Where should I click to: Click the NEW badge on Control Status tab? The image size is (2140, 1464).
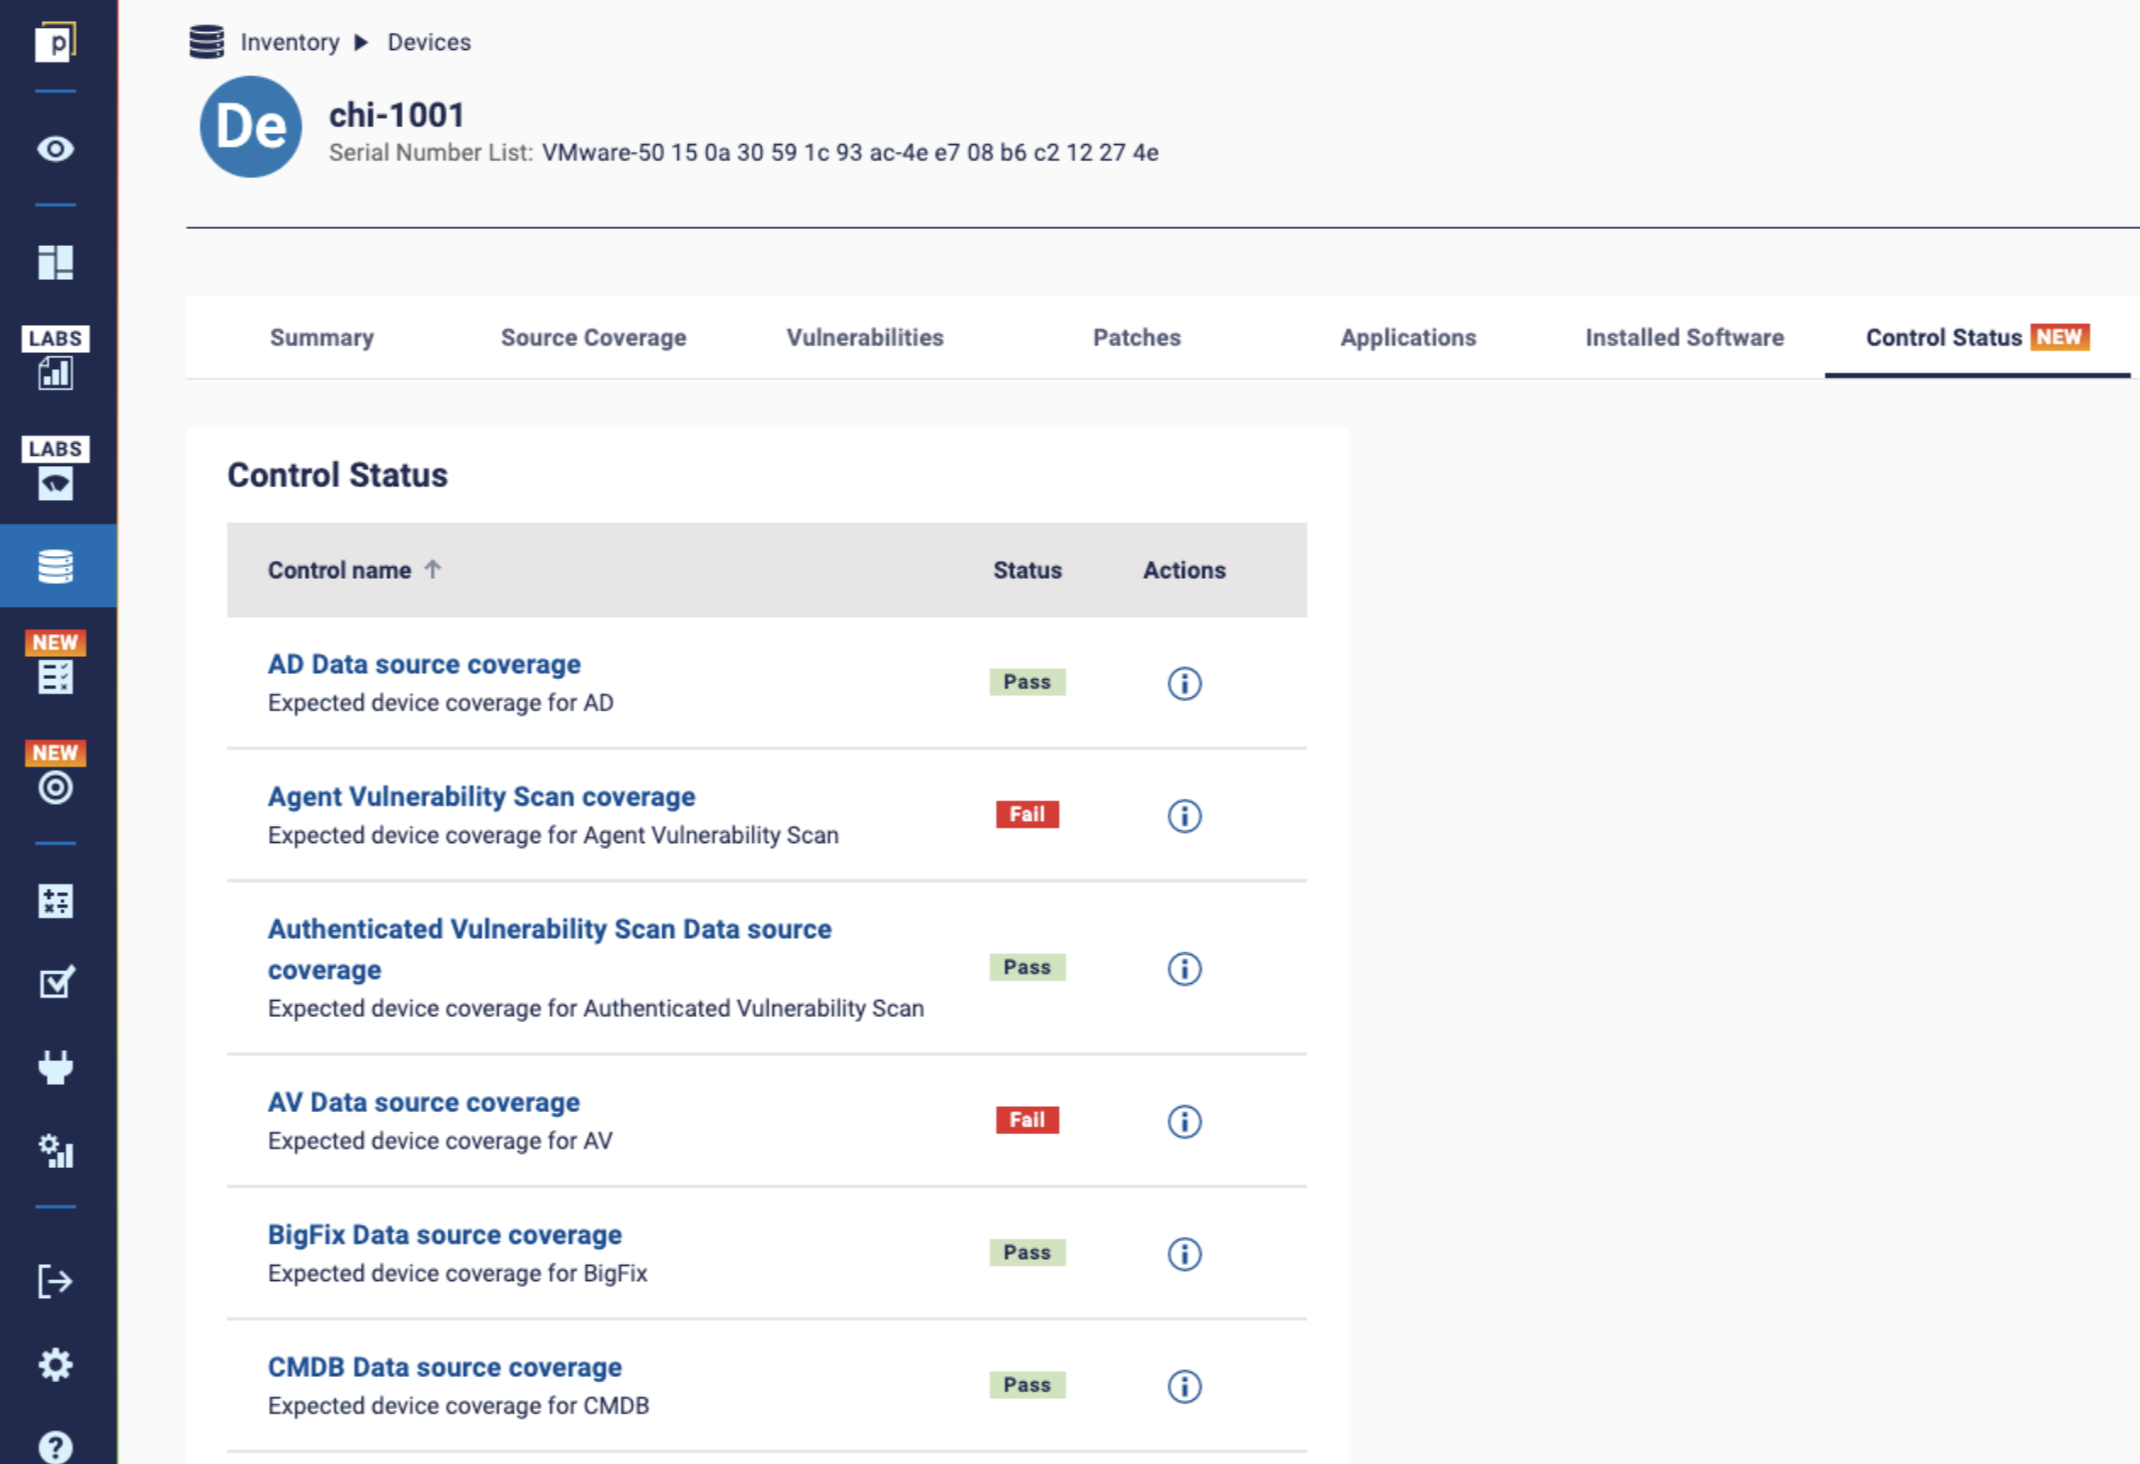point(2059,337)
